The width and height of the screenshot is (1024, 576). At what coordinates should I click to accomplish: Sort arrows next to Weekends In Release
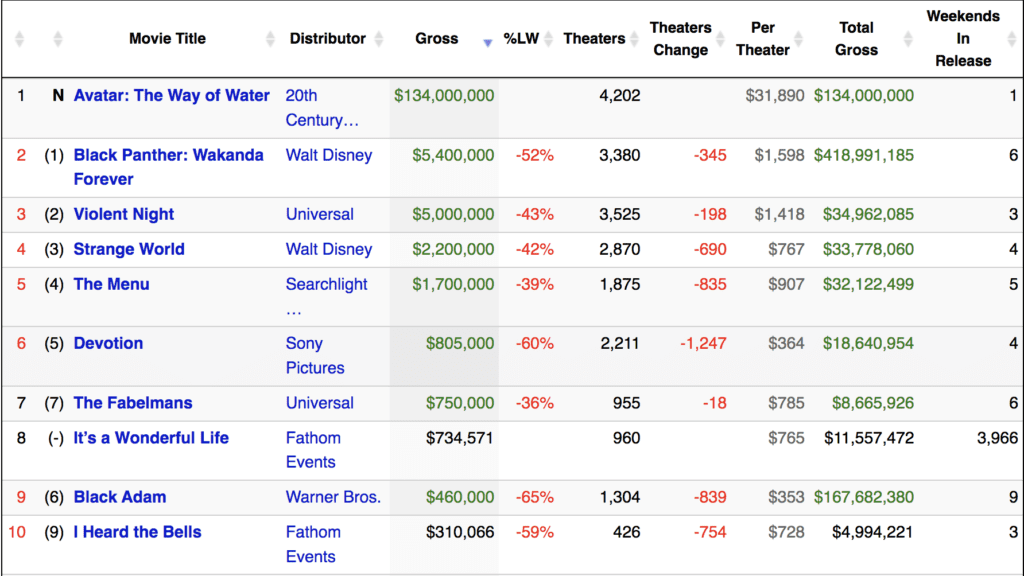(1012, 39)
